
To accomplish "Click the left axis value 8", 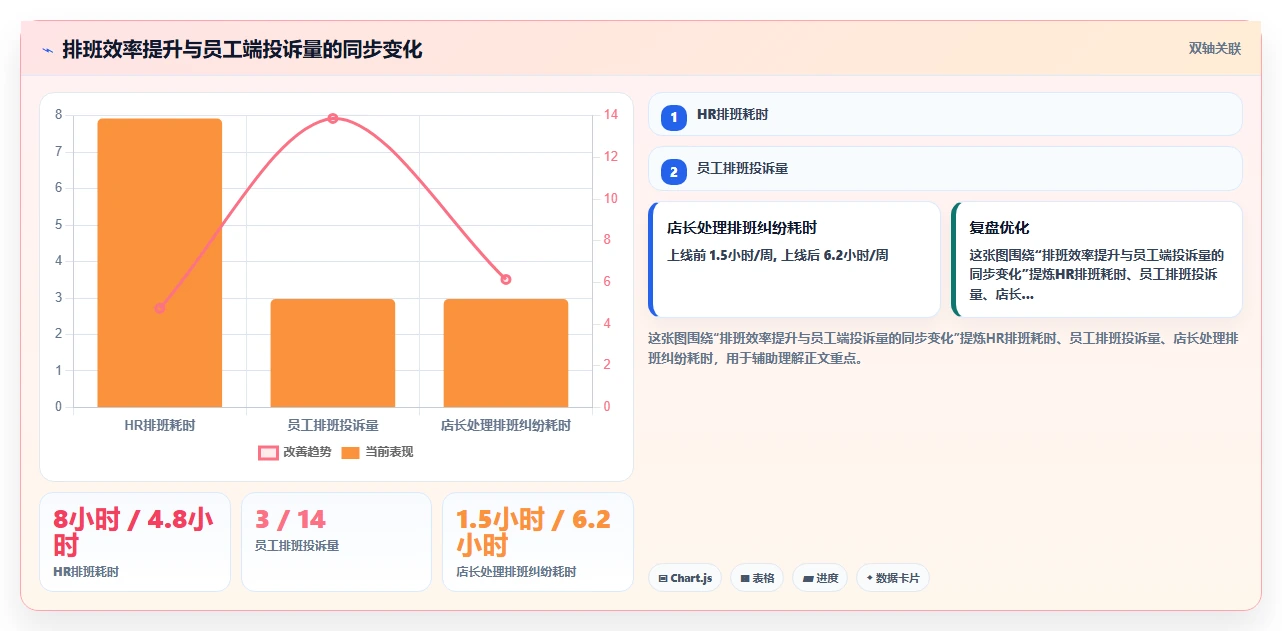I will [x=58, y=115].
